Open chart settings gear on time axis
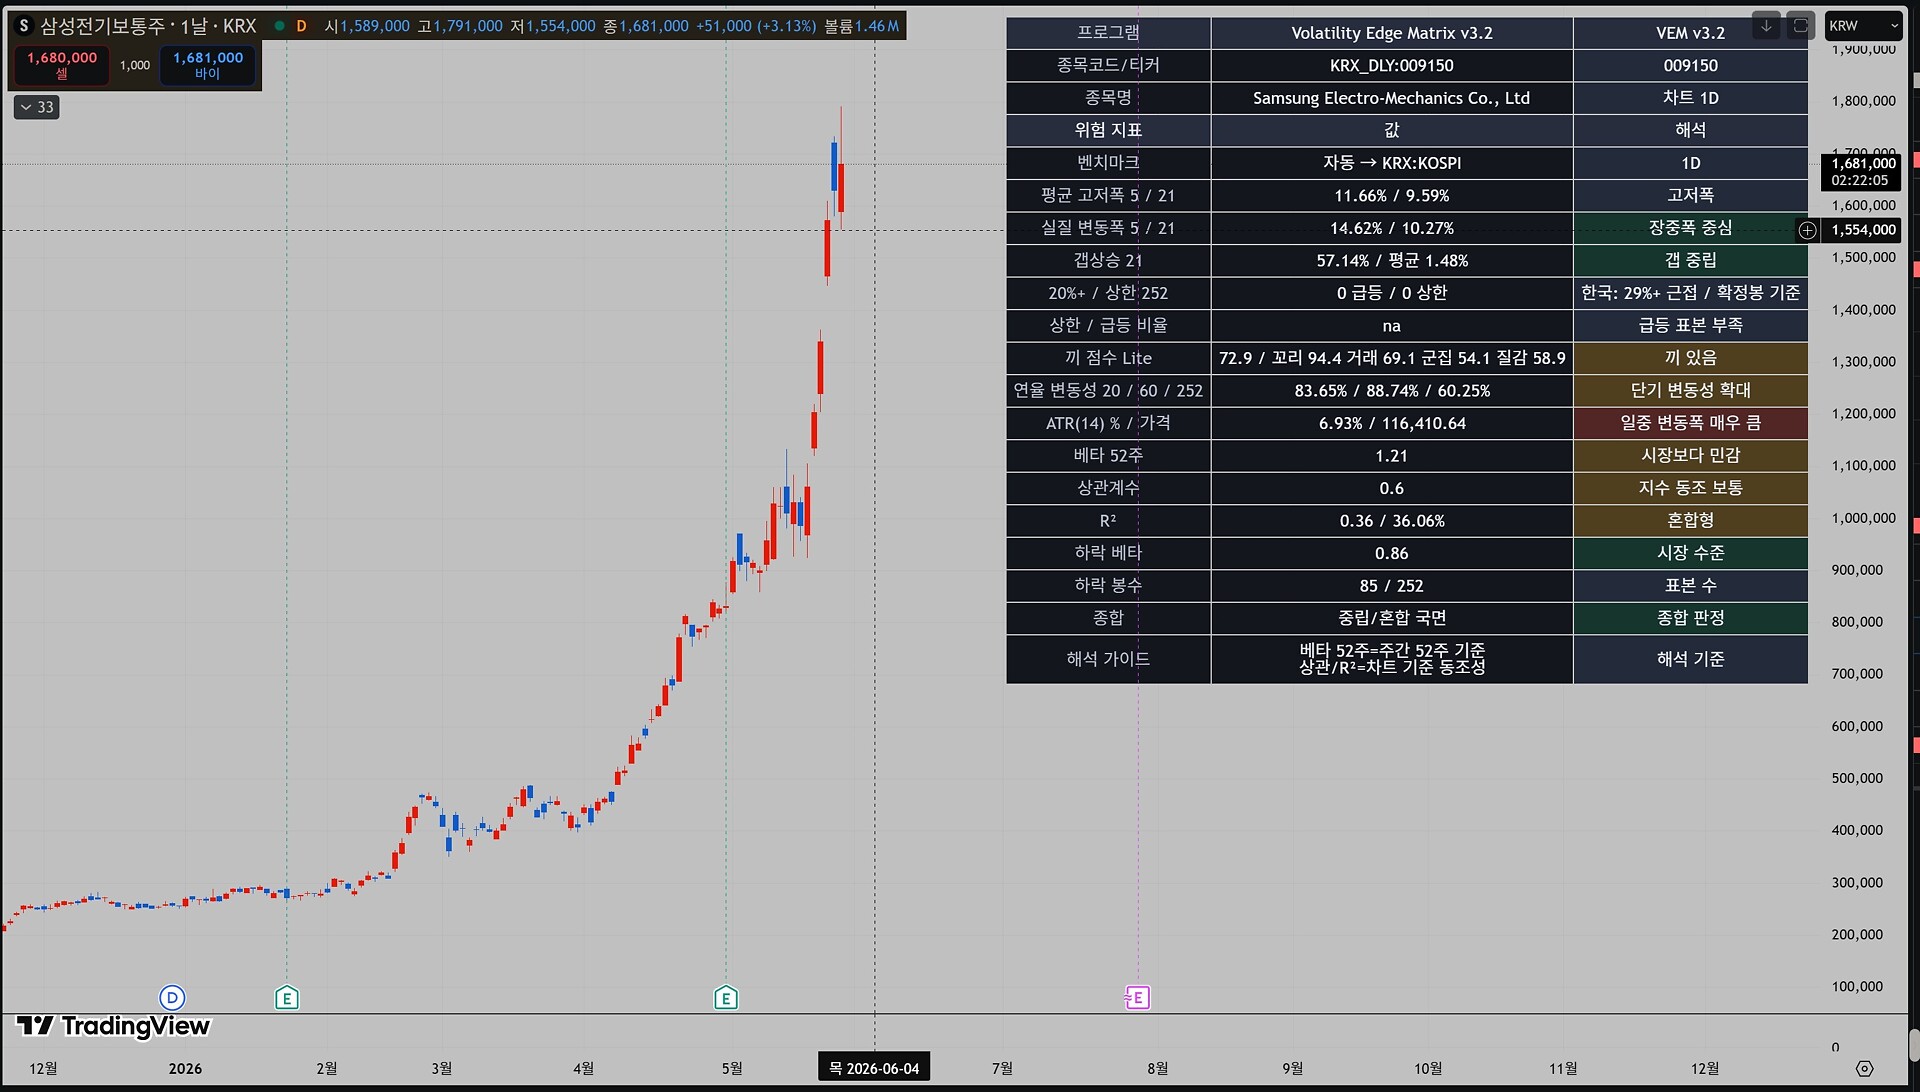 pos(1864,1068)
